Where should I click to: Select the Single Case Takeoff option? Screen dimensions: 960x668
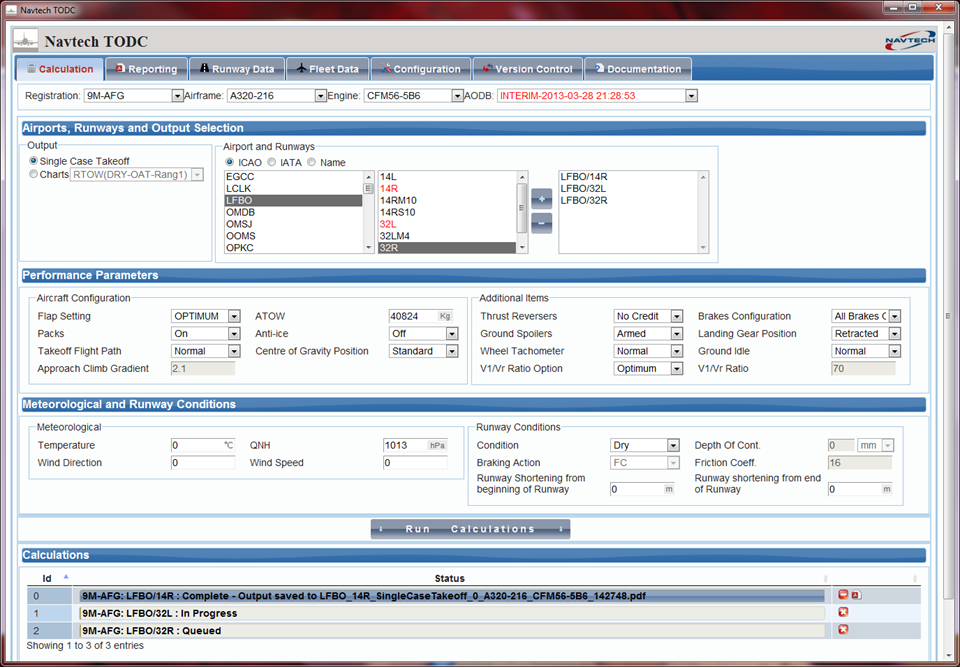pos(34,161)
